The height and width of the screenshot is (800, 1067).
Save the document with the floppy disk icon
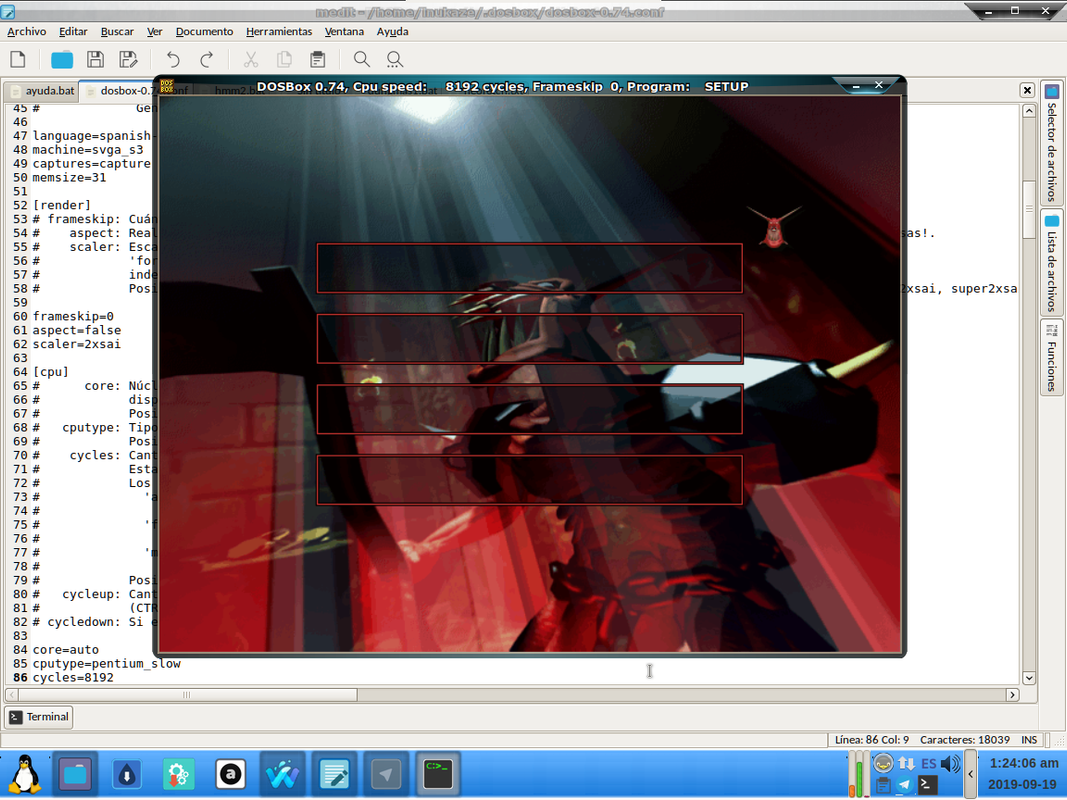[95, 60]
